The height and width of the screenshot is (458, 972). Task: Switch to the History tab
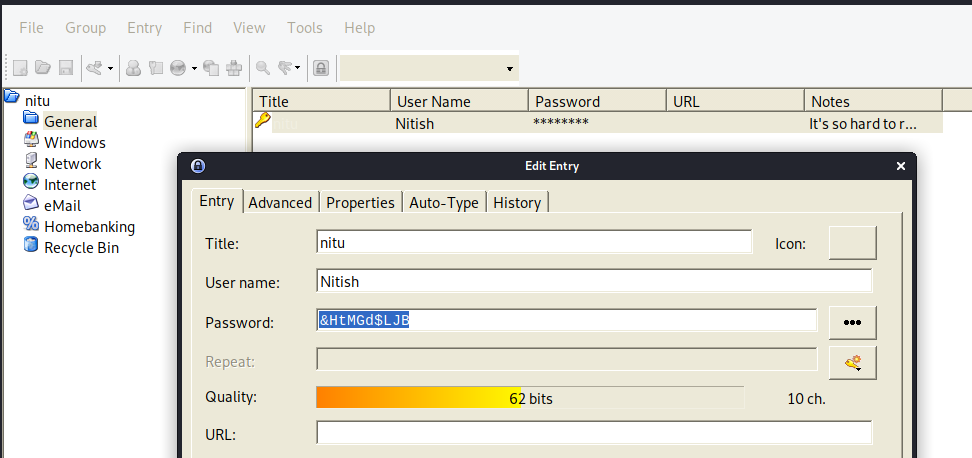[x=517, y=203]
